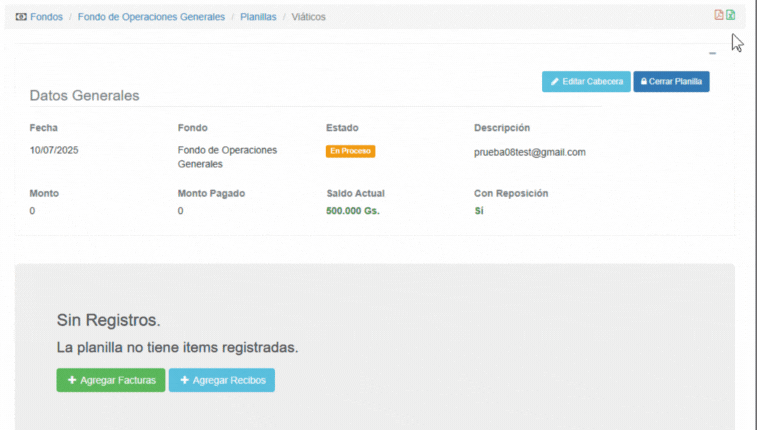Click the Monto Pagado label
The width and height of the screenshot is (757, 430).
211,194
